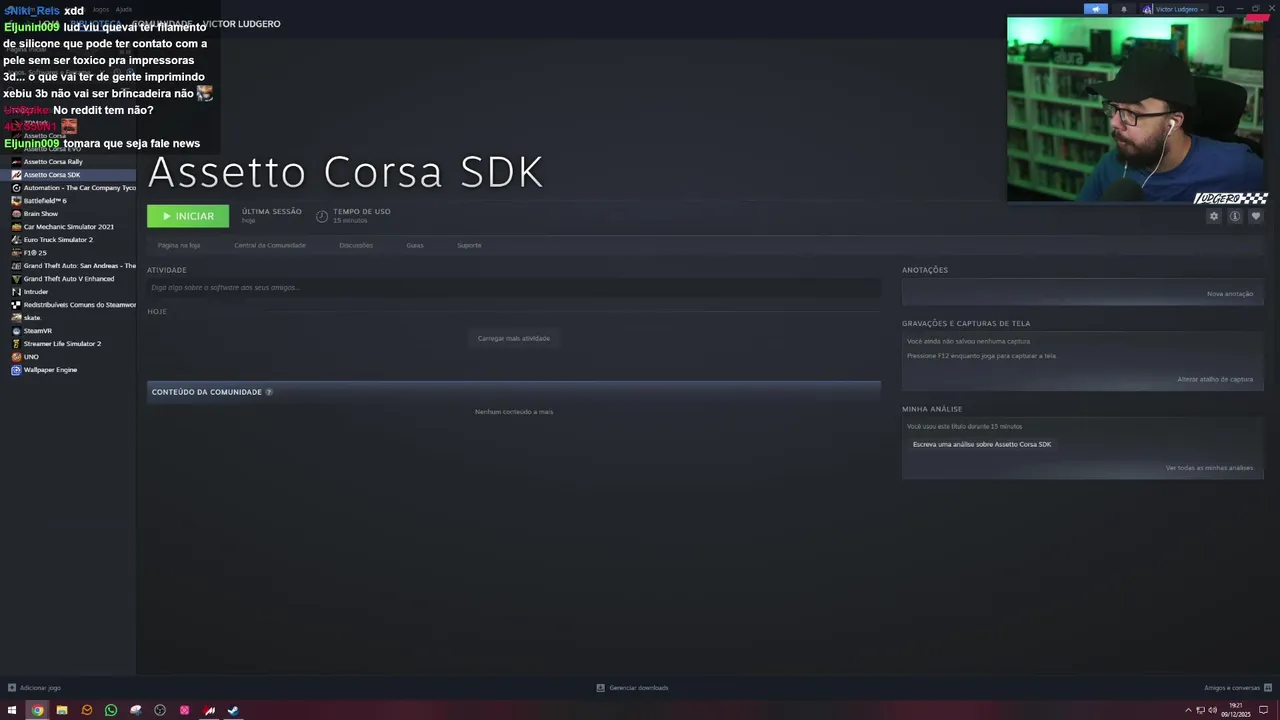Open OBS Studio from taskbar
1280x720 pixels.
160,711
